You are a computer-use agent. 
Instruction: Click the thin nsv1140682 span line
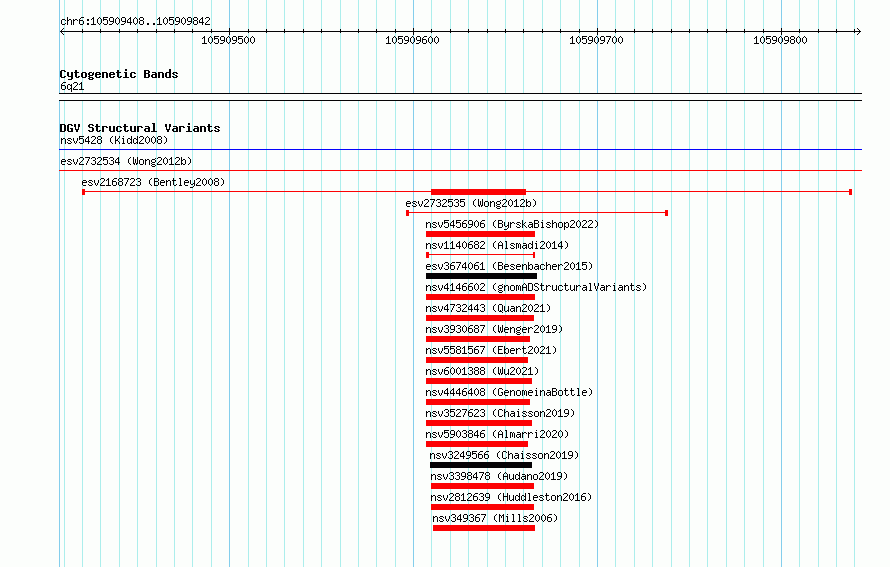(x=480, y=255)
